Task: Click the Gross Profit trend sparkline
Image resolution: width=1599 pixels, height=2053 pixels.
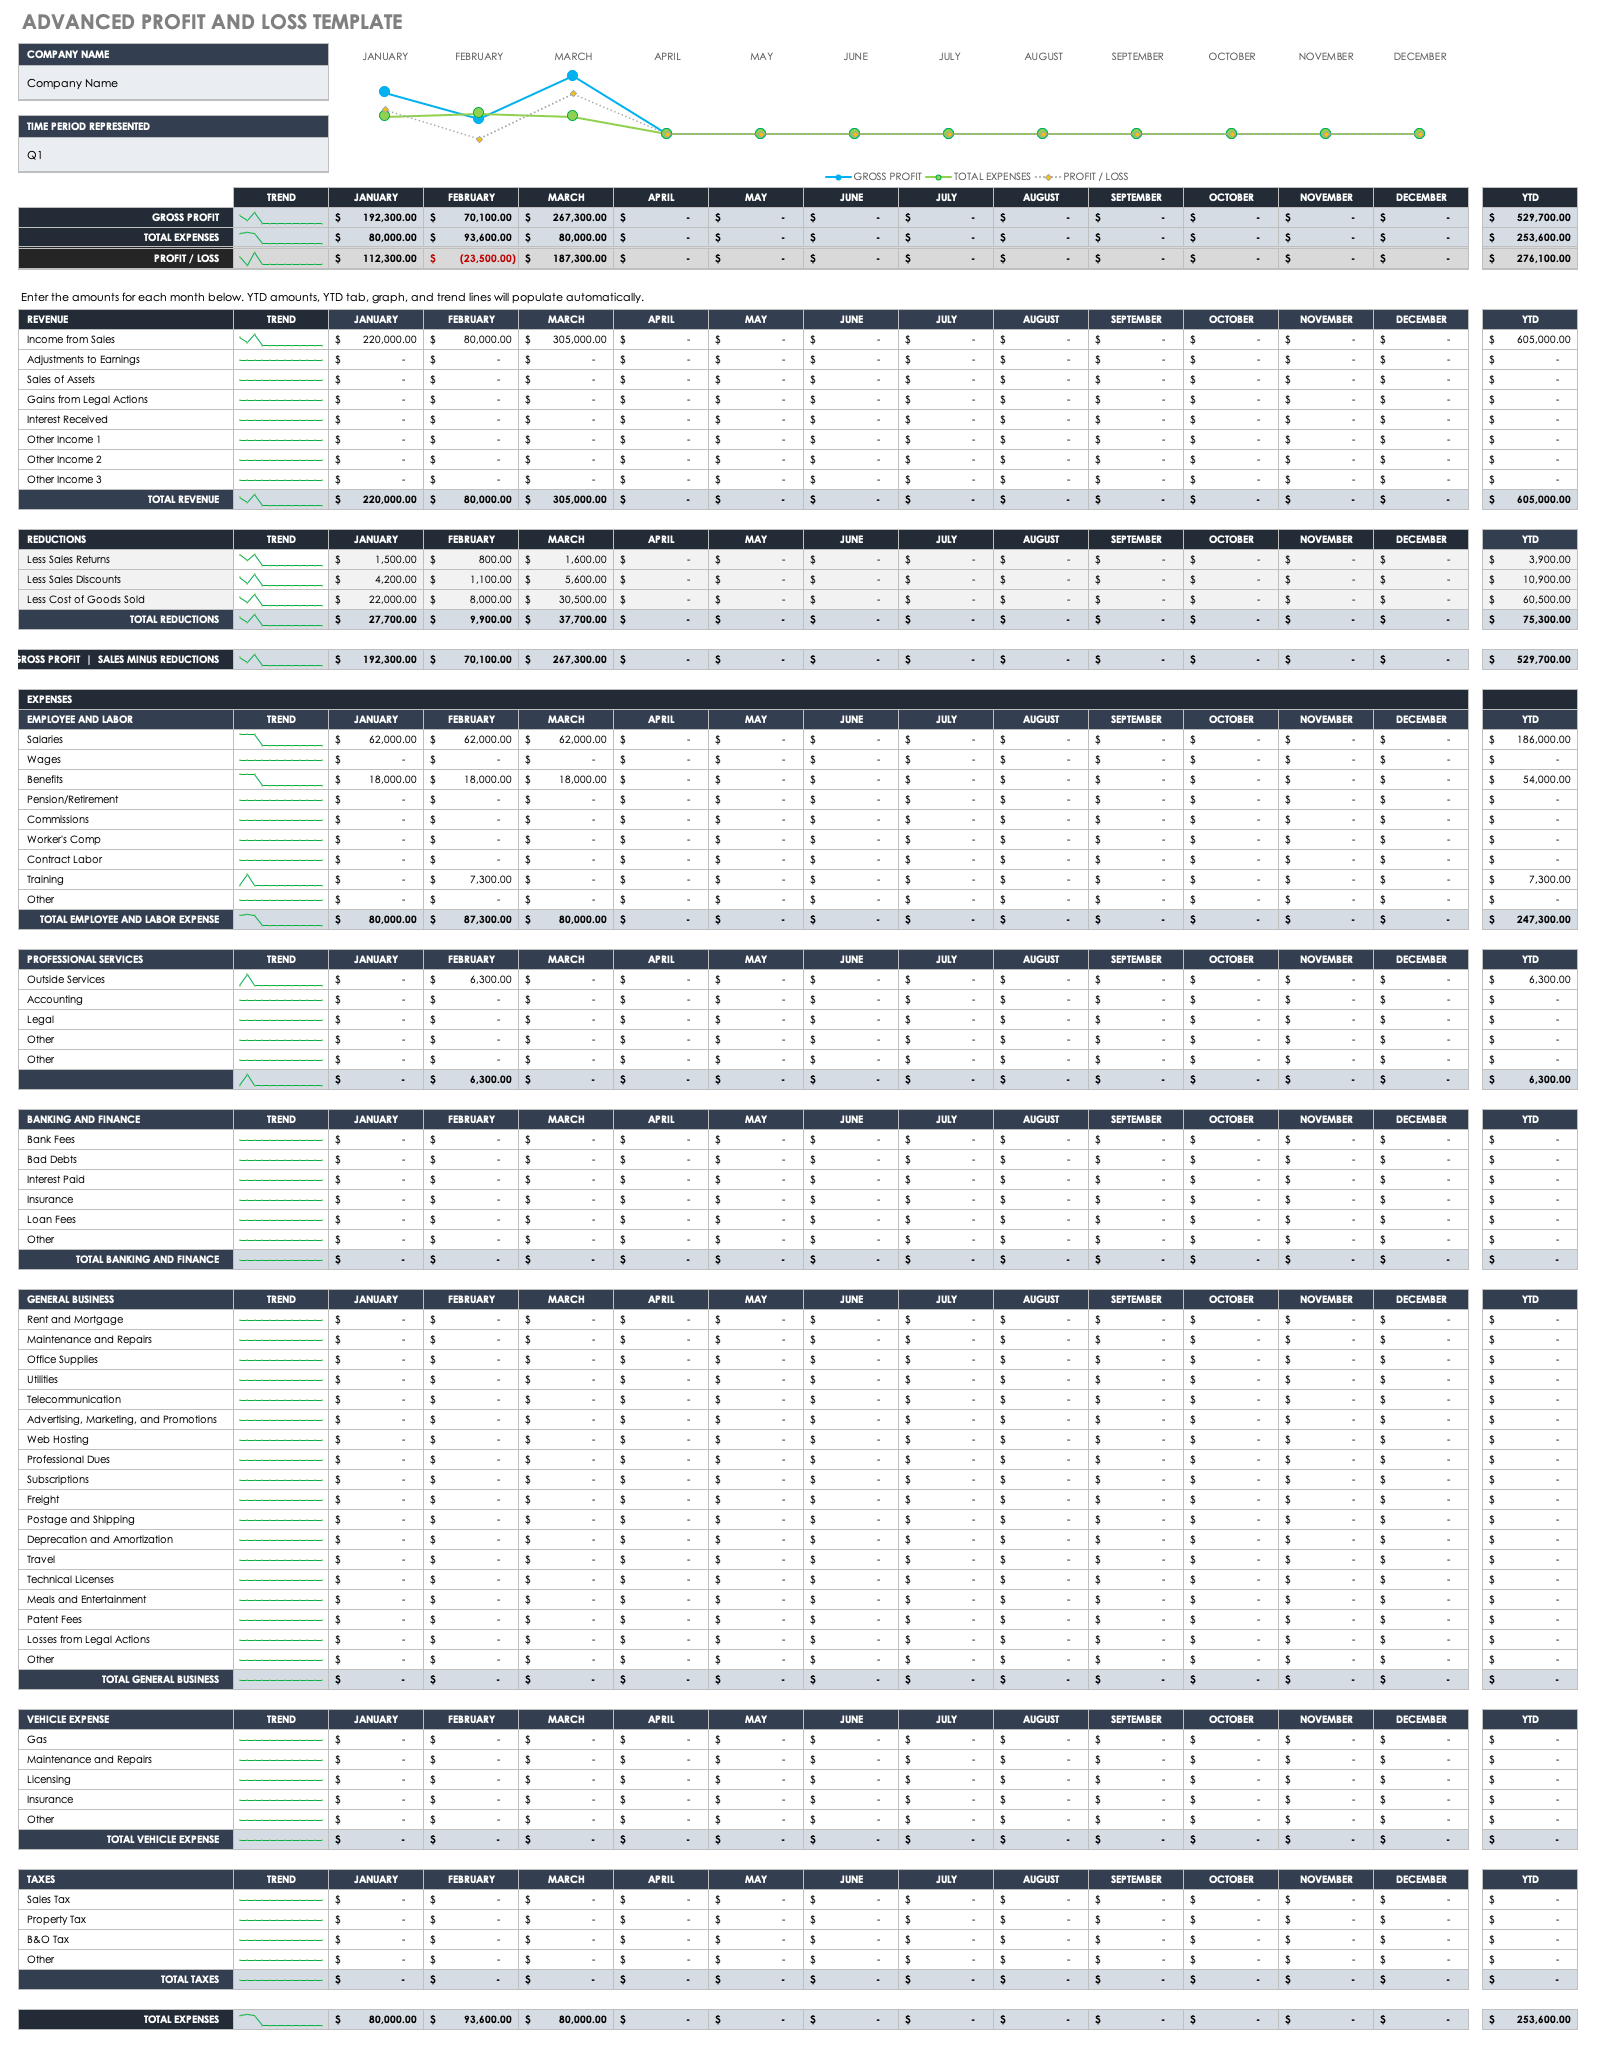Action: pos(281,217)
